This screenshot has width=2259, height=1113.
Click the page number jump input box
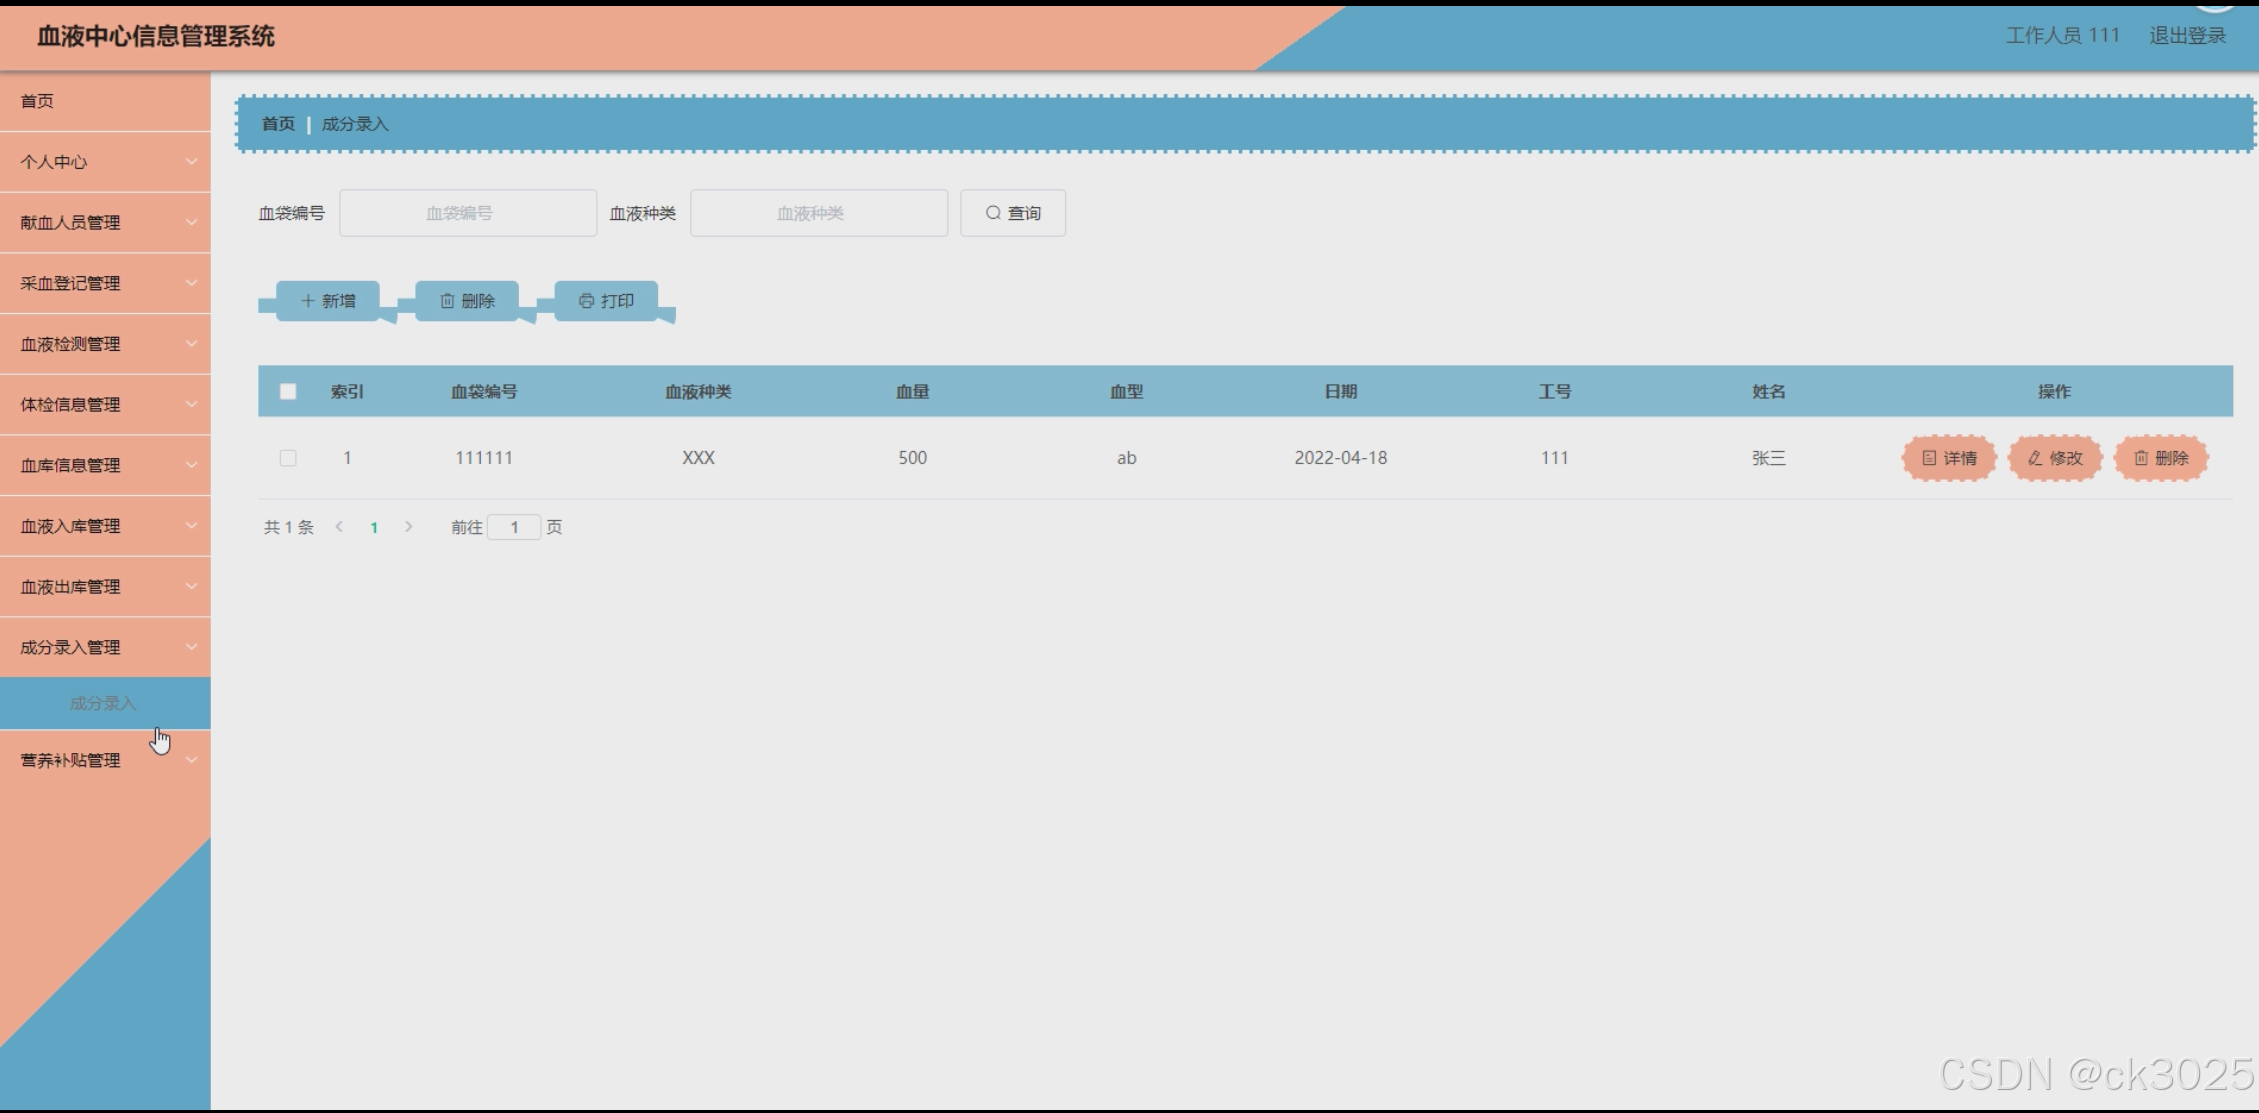tap(514, 527)
